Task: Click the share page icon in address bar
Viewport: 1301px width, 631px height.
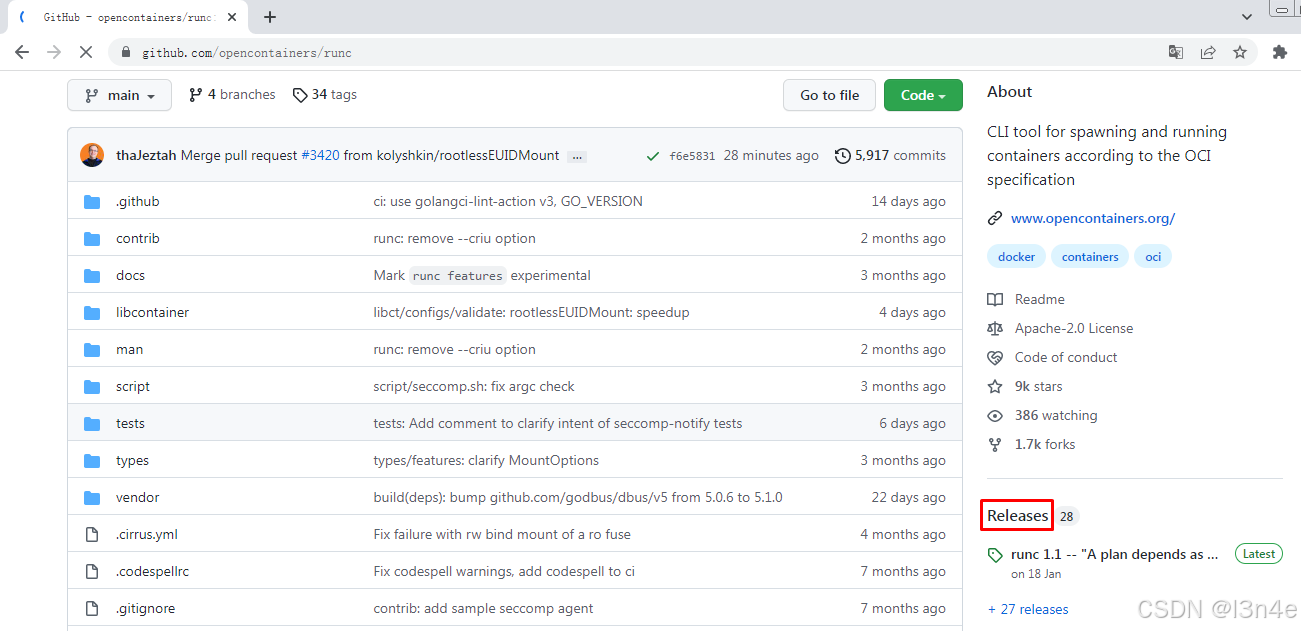Action: pos(1208,52)
